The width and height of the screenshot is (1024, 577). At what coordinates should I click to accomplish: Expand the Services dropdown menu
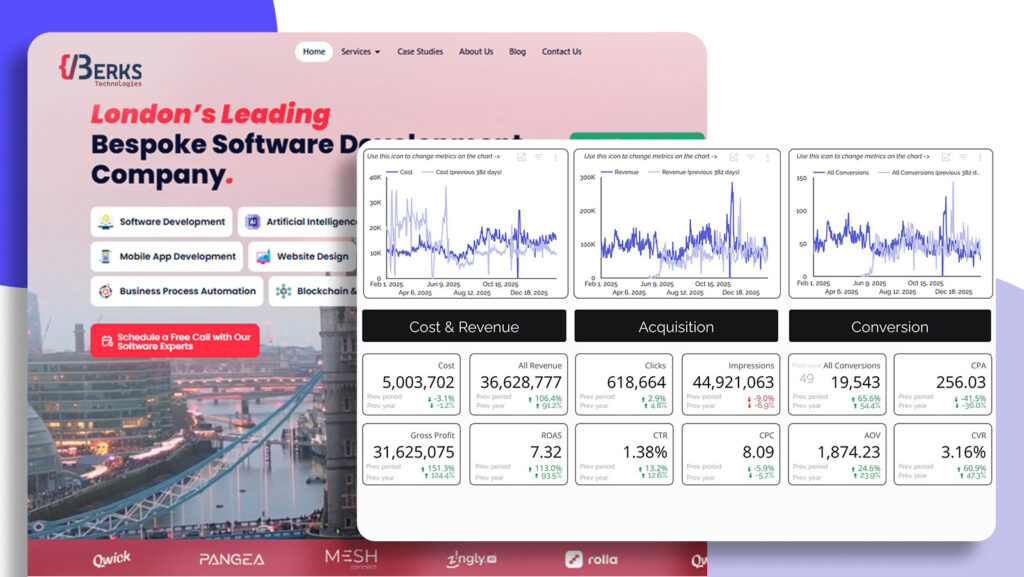coord(360,52)
